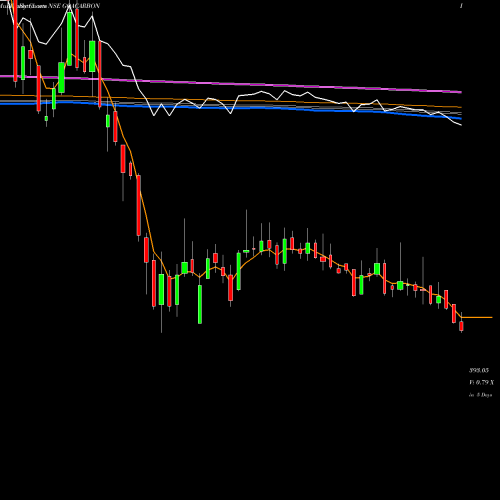Click the volume multiplier text above 'in 5 Days'
The image size is (500, 500).
coord(482,382)
